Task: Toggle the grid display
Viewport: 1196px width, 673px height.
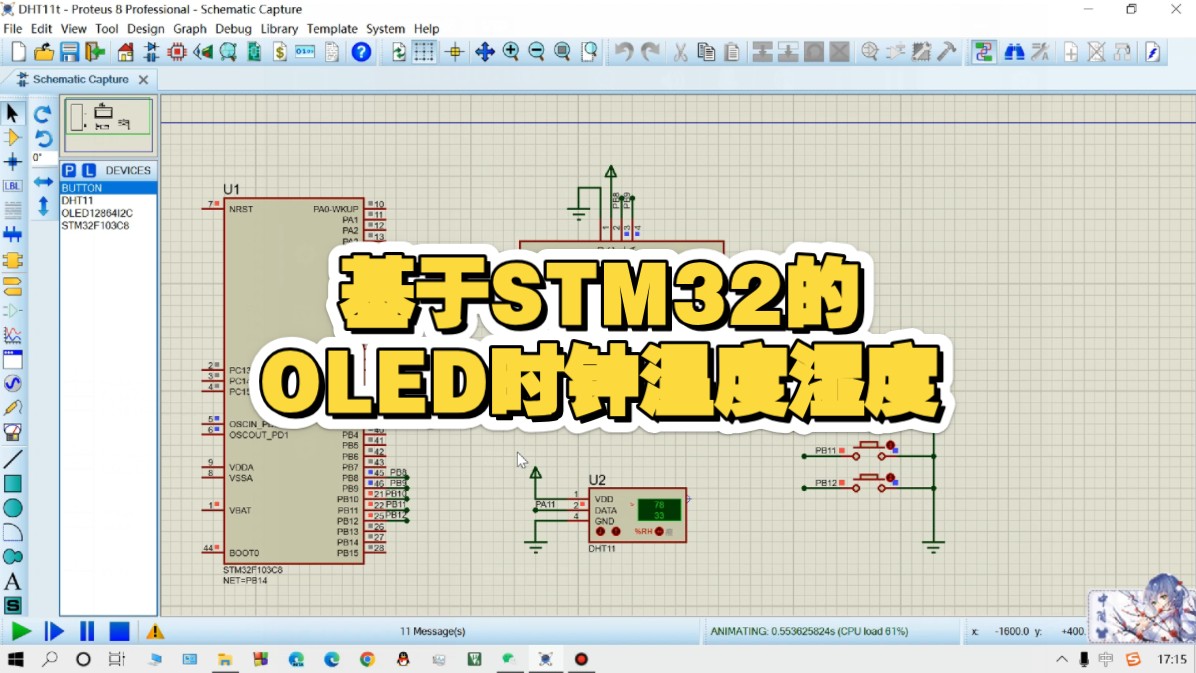Action: pos(424,51)
